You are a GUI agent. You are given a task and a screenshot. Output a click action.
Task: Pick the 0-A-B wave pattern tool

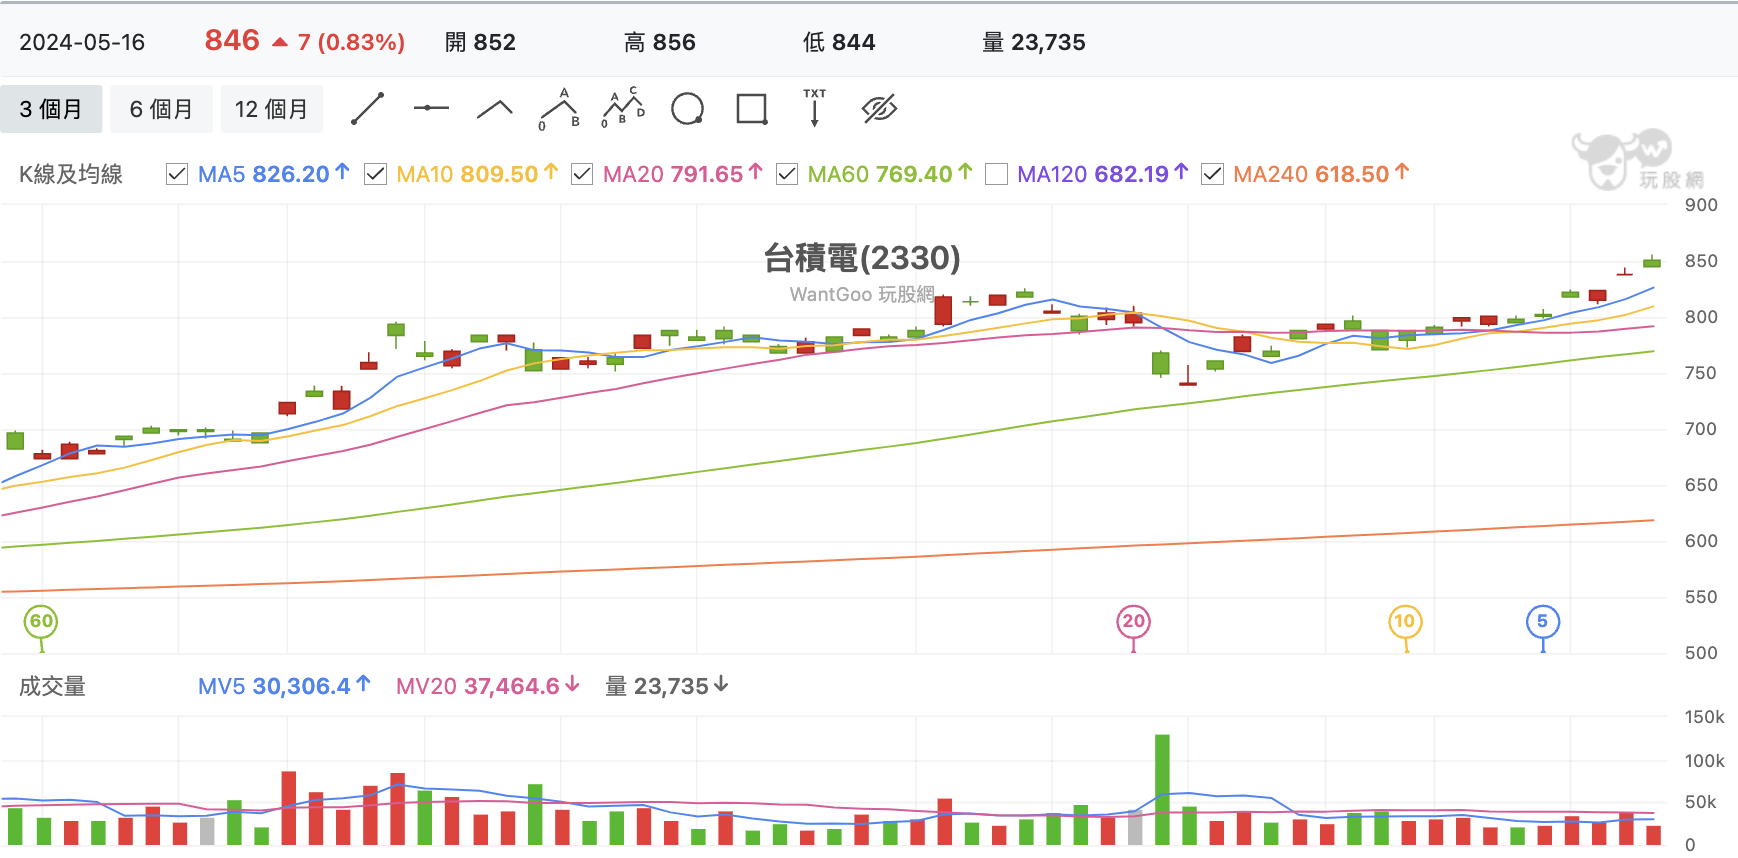[559, 109]
